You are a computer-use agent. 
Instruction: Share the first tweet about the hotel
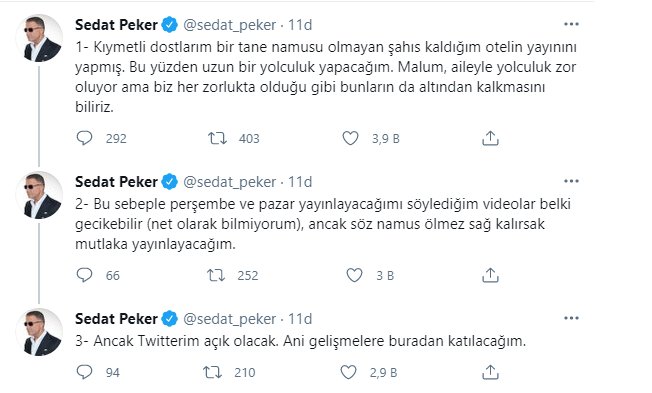click(490, 138)
